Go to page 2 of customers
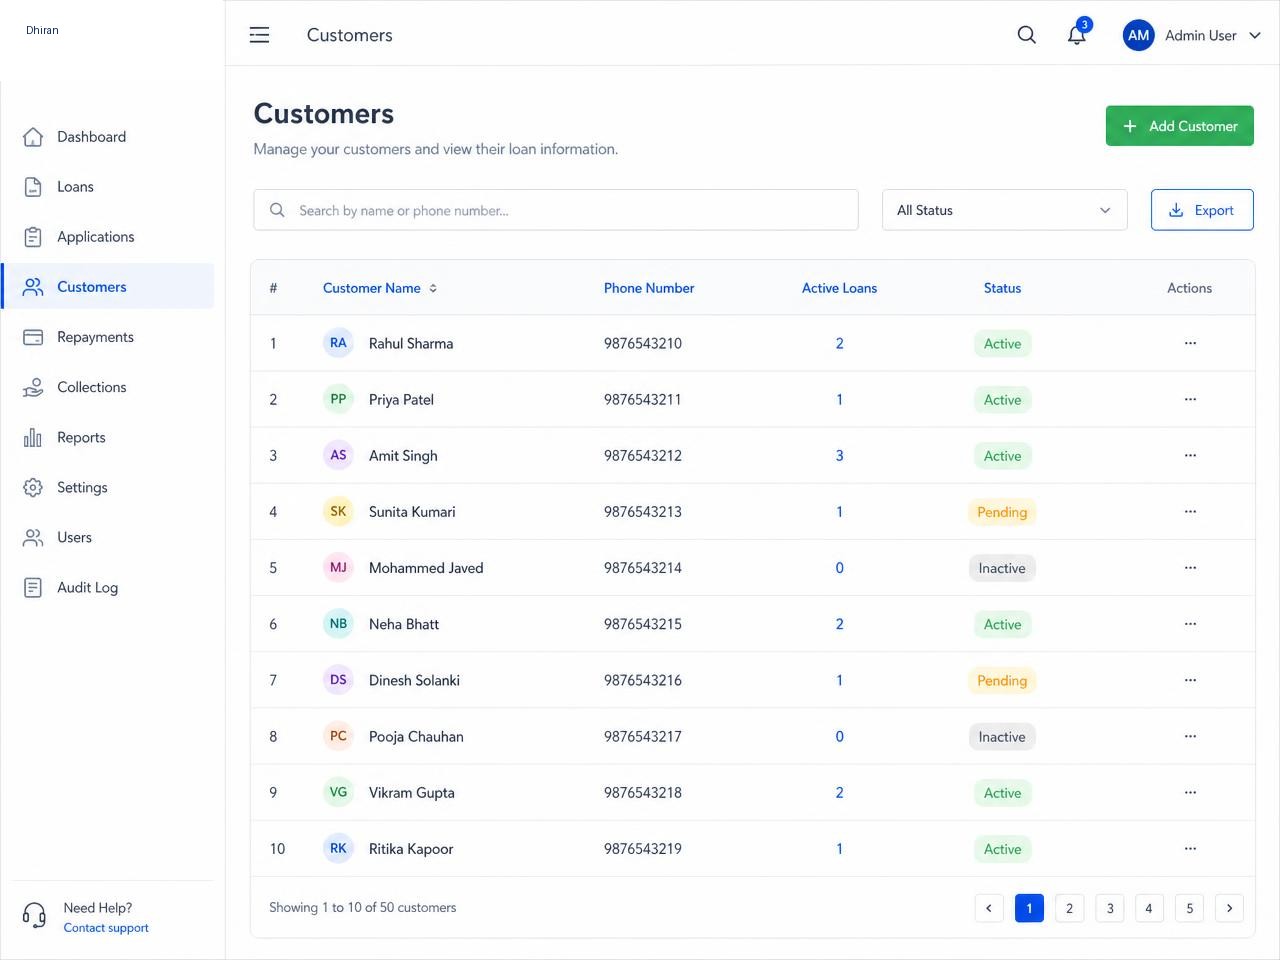 click(x=1069, y=908)
